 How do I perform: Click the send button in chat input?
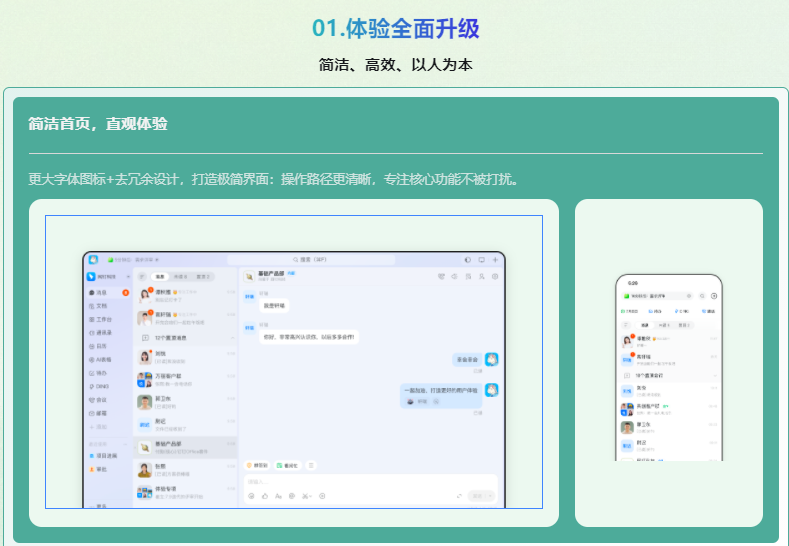coord(480,495)
